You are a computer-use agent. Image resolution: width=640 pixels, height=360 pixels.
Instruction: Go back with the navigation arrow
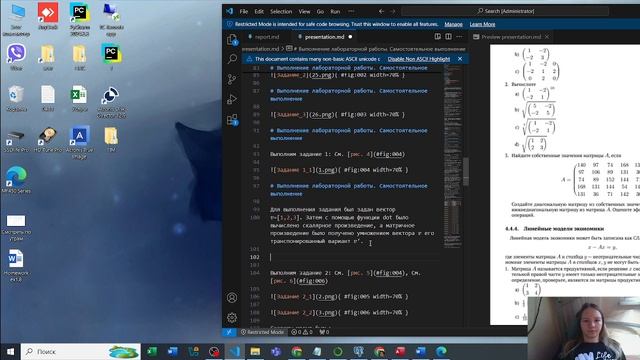click(381, 11)
